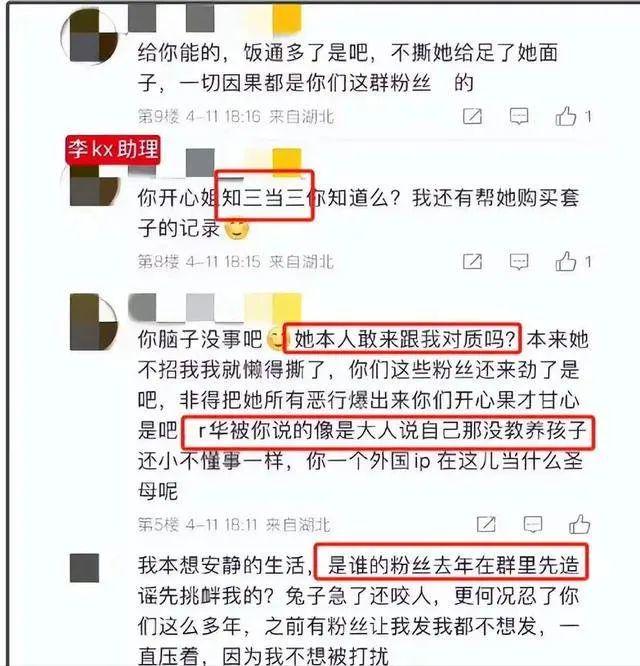Open the avatar of the 9th floor commenter
The width and height of the screenshot is (640, 666).
[x=90, y=37]
